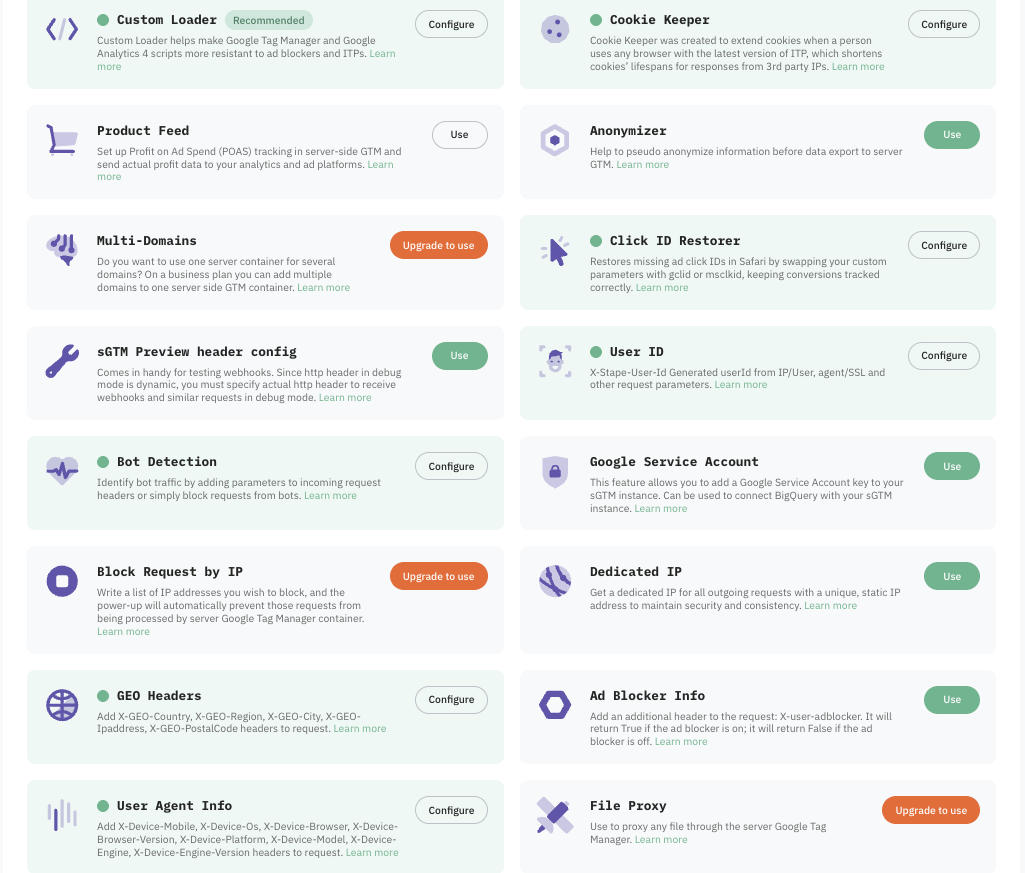
Task: Click the GEO Headers globe icon
Action: [x=62, y=705]
